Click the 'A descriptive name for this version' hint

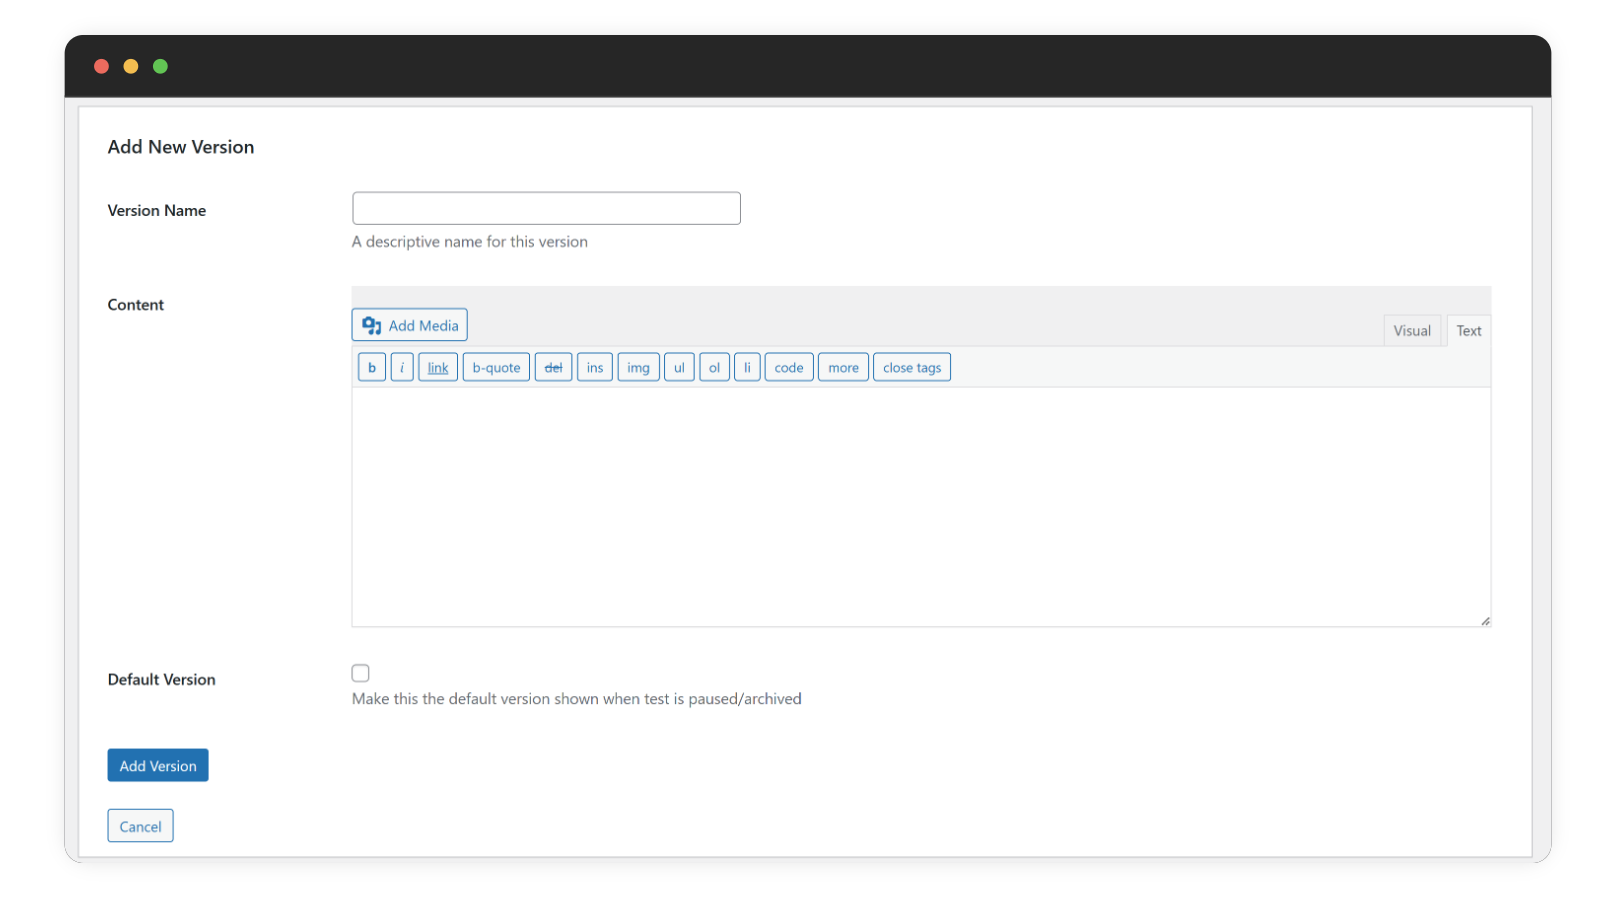pyautogui.click(x=470, y=242)
